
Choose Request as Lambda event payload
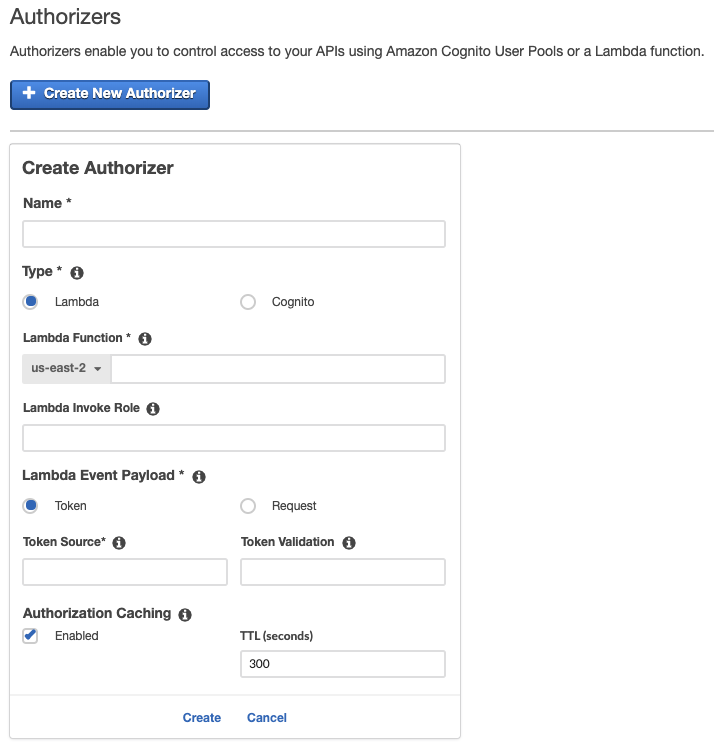coord(248,506)
